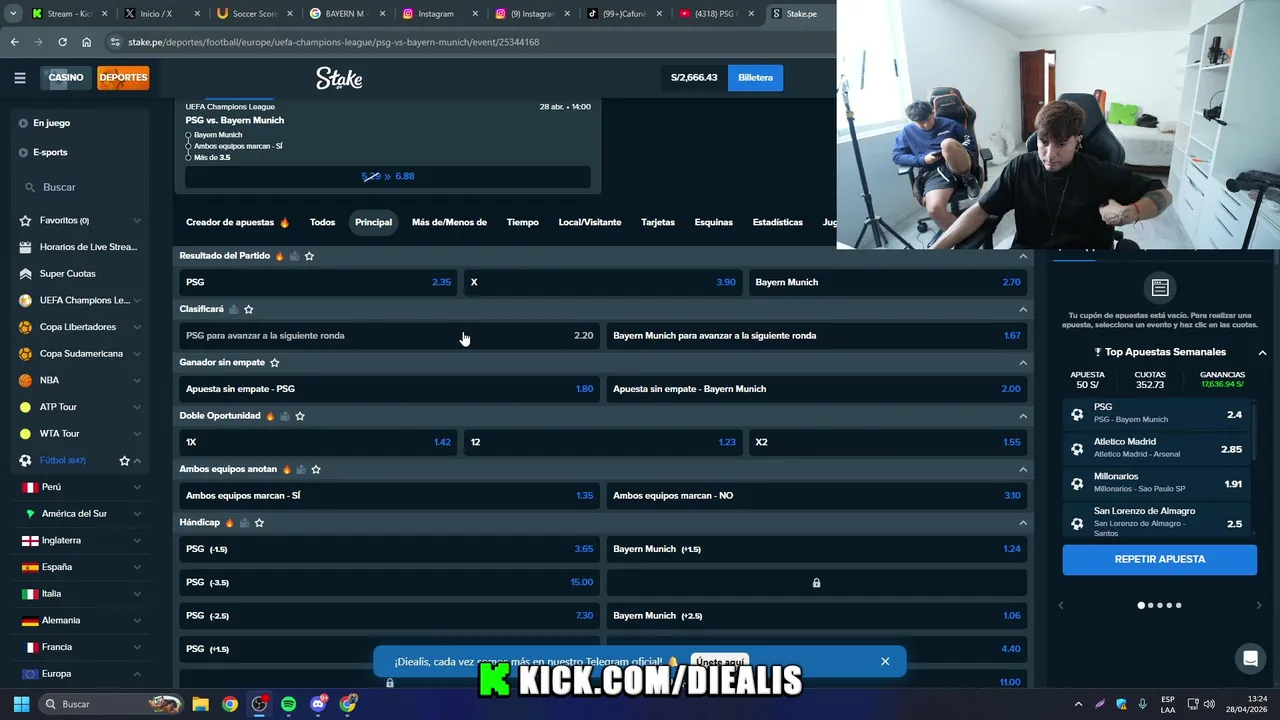Collapse the Top Apuestas Semanales panel
1280x720 pixels.
pyautogui.click(x=1262, y=352)
